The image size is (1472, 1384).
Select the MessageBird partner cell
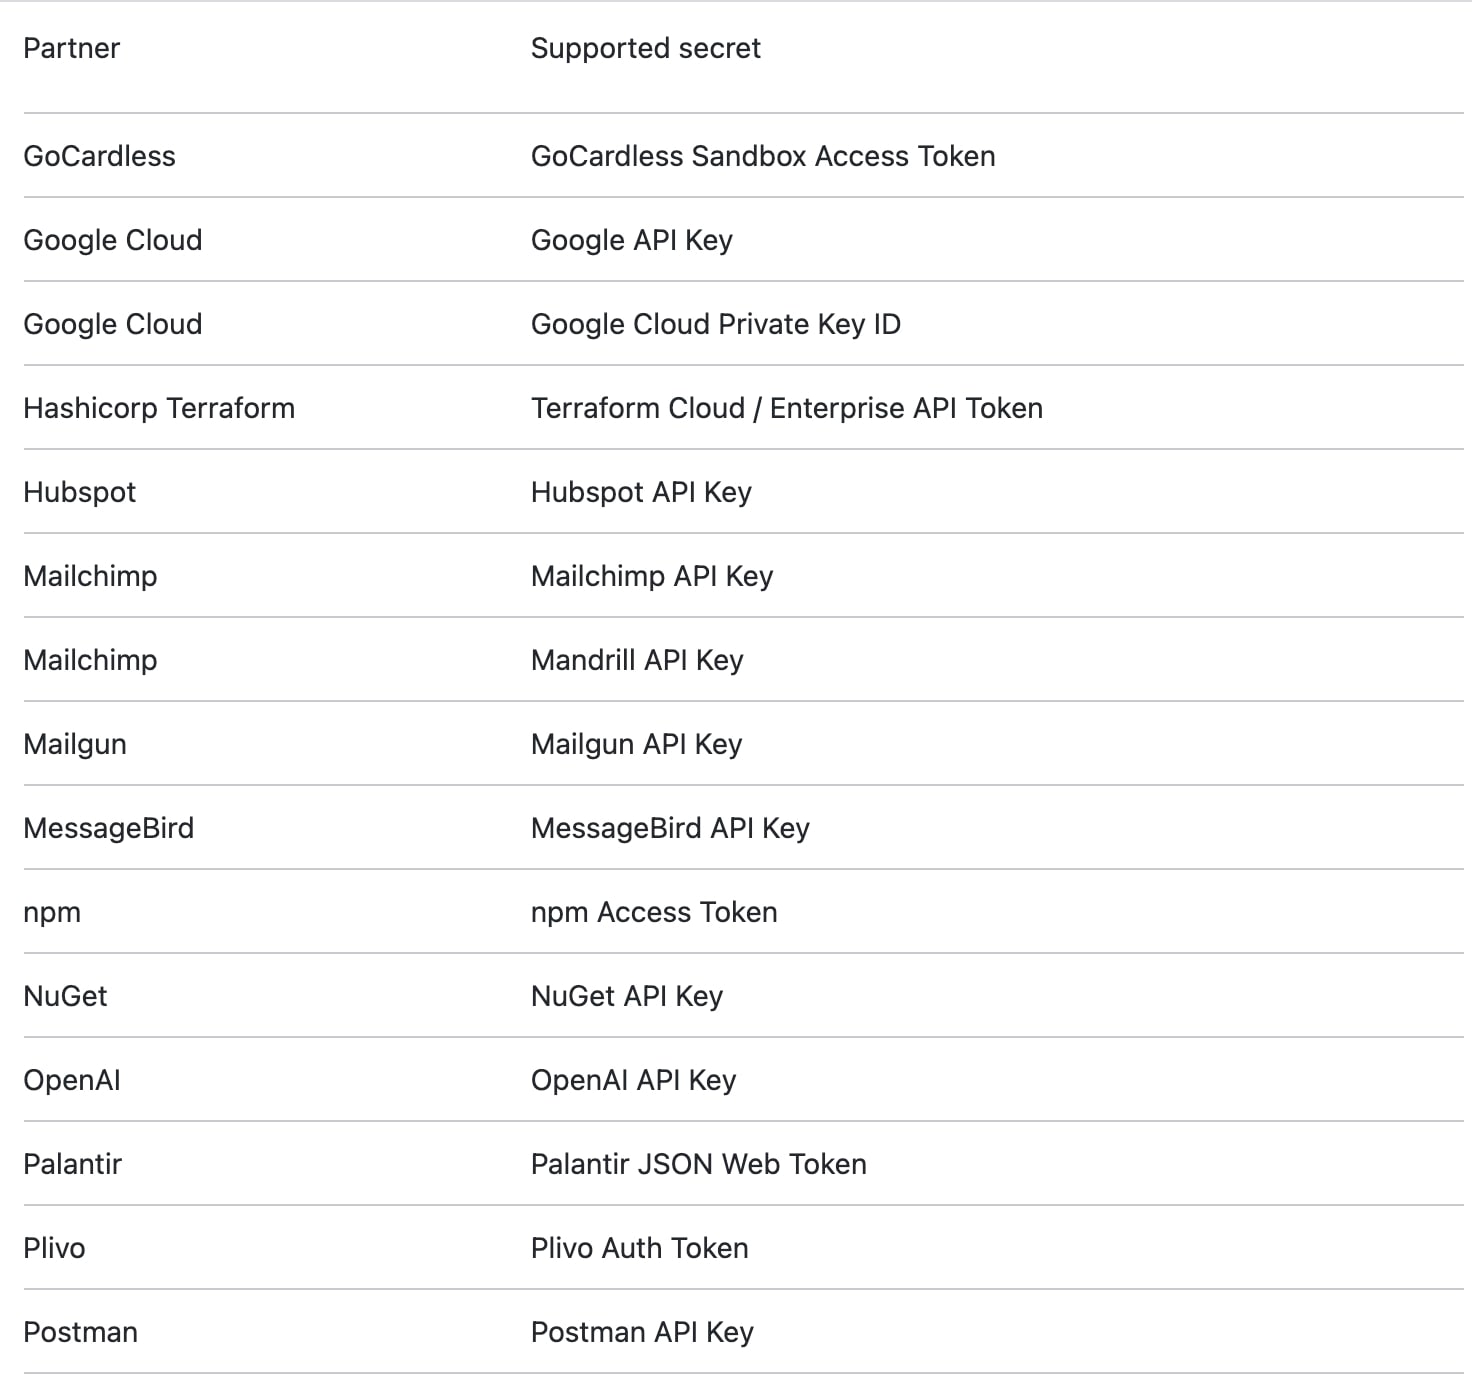[108, 828]
